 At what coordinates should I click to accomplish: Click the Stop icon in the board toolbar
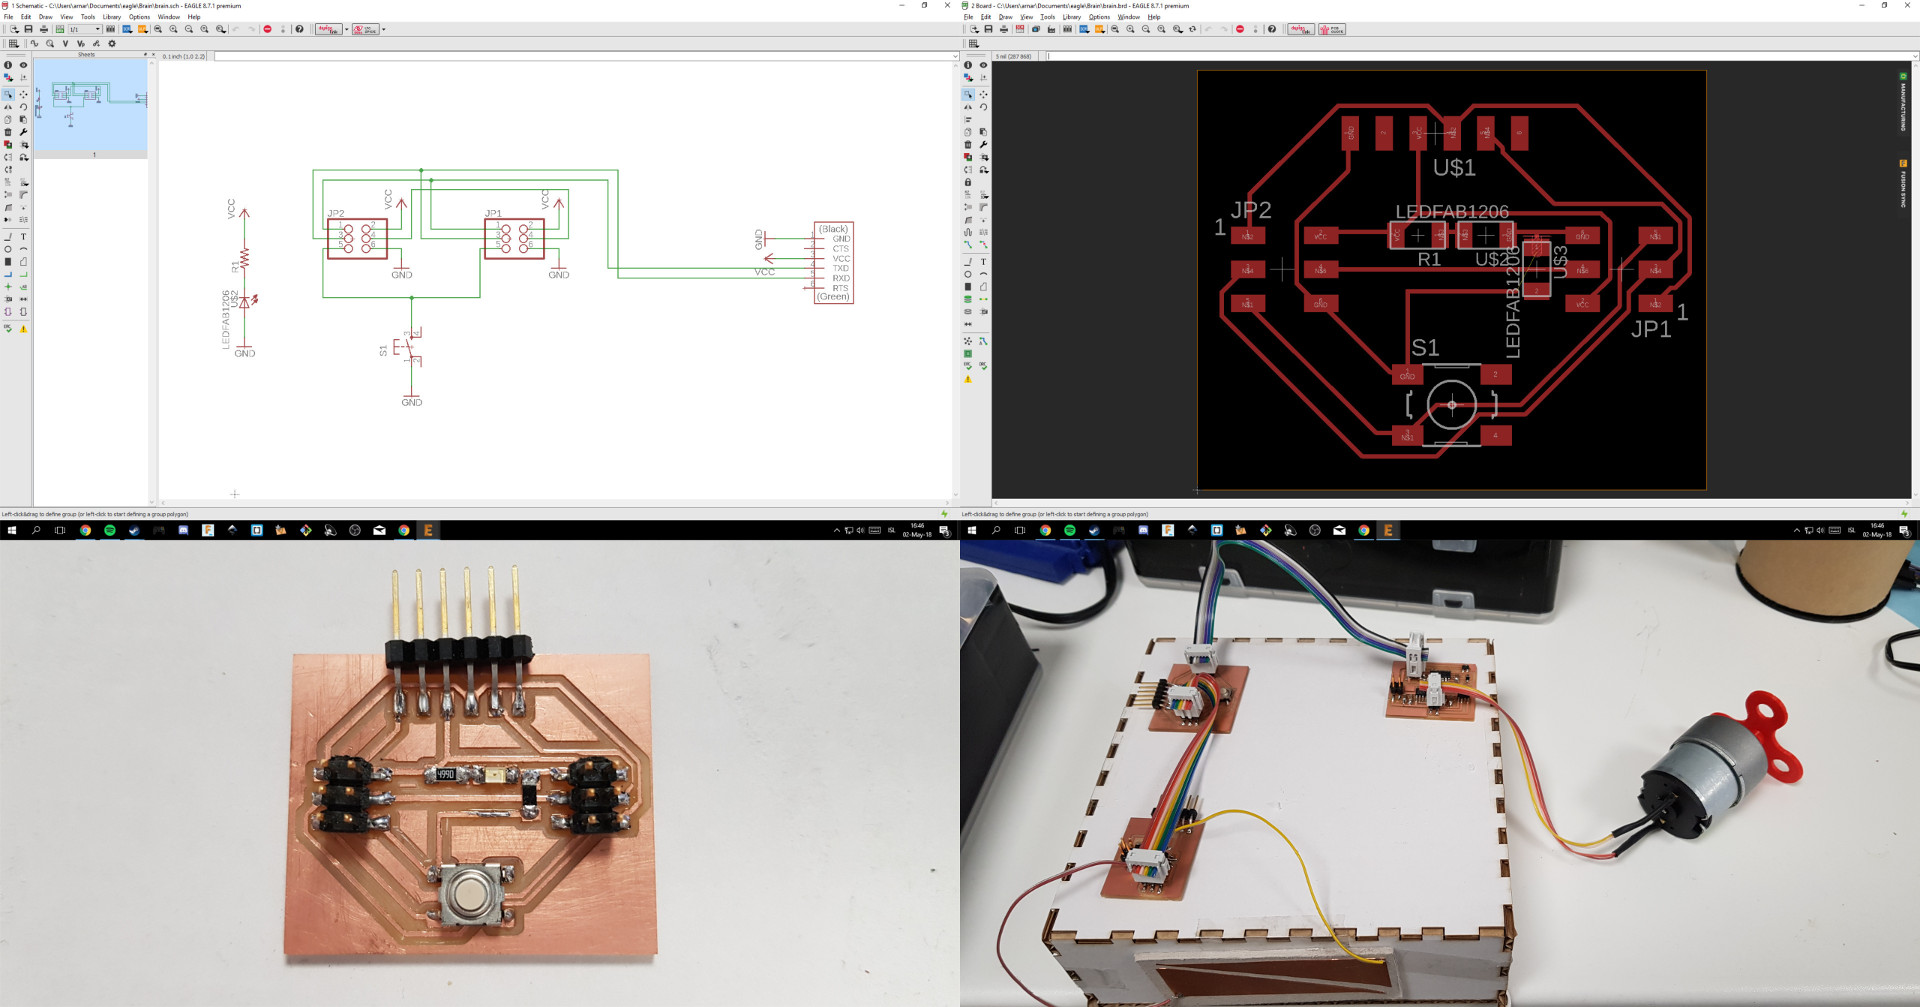pyautogui.click(x=1240, y=29)
